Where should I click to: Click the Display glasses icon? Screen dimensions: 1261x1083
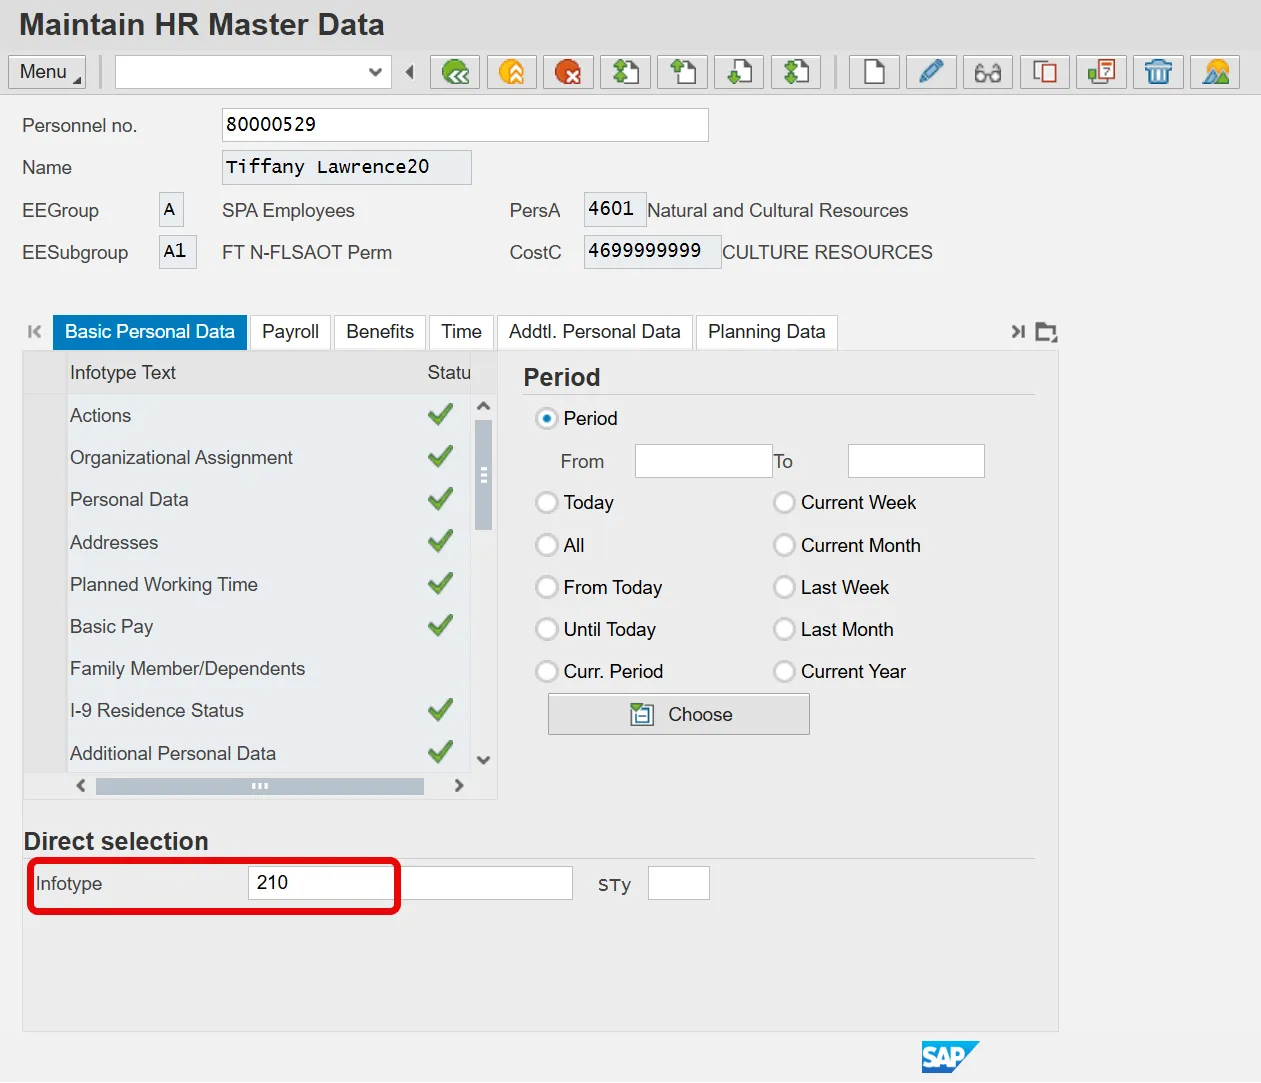point(987,72)
